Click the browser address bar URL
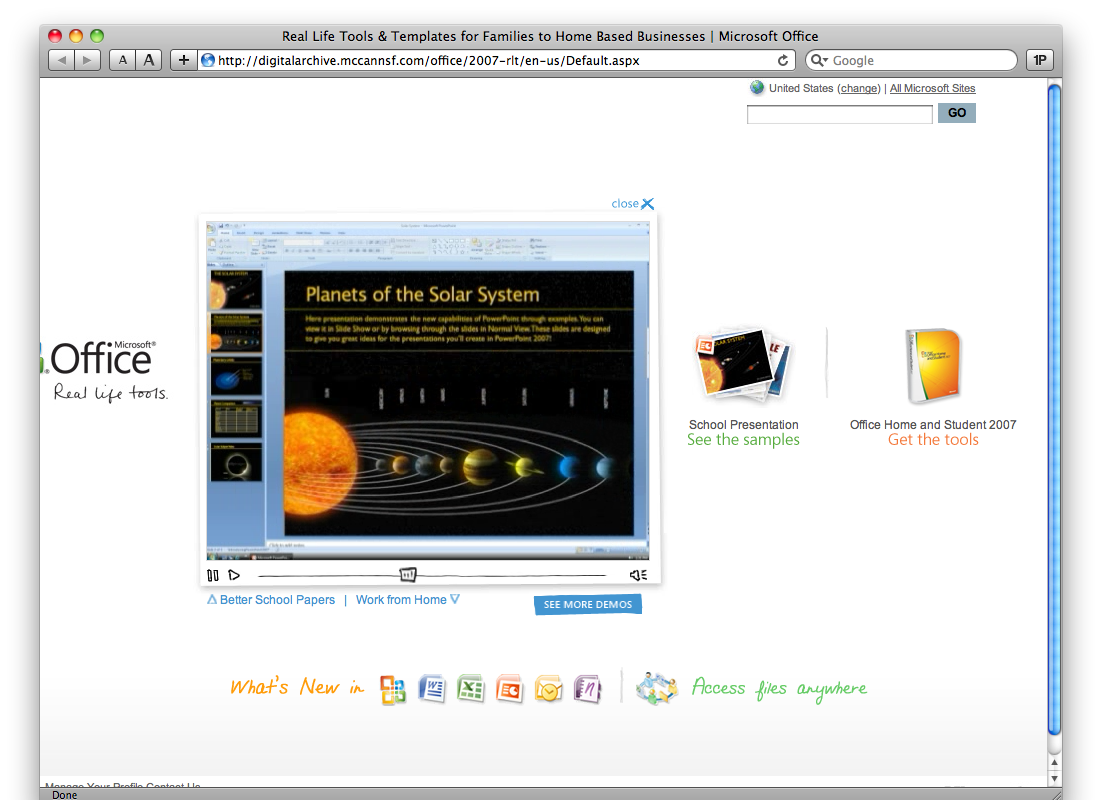The width and height of the screenshot is (1102, 800). [x=429, y=60]
